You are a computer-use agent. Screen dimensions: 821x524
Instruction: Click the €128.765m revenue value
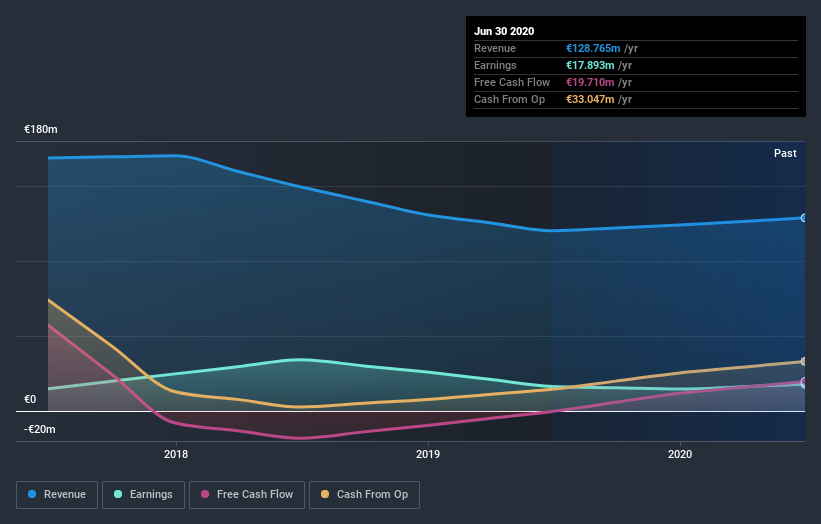pyautogui.click(x=593, y=48)
